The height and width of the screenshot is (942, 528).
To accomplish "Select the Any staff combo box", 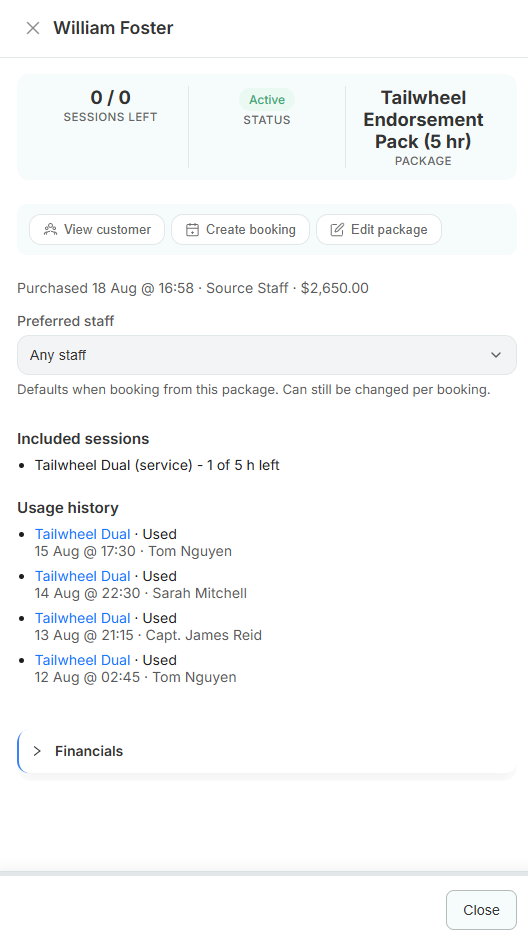I will (x=267, y=355).
